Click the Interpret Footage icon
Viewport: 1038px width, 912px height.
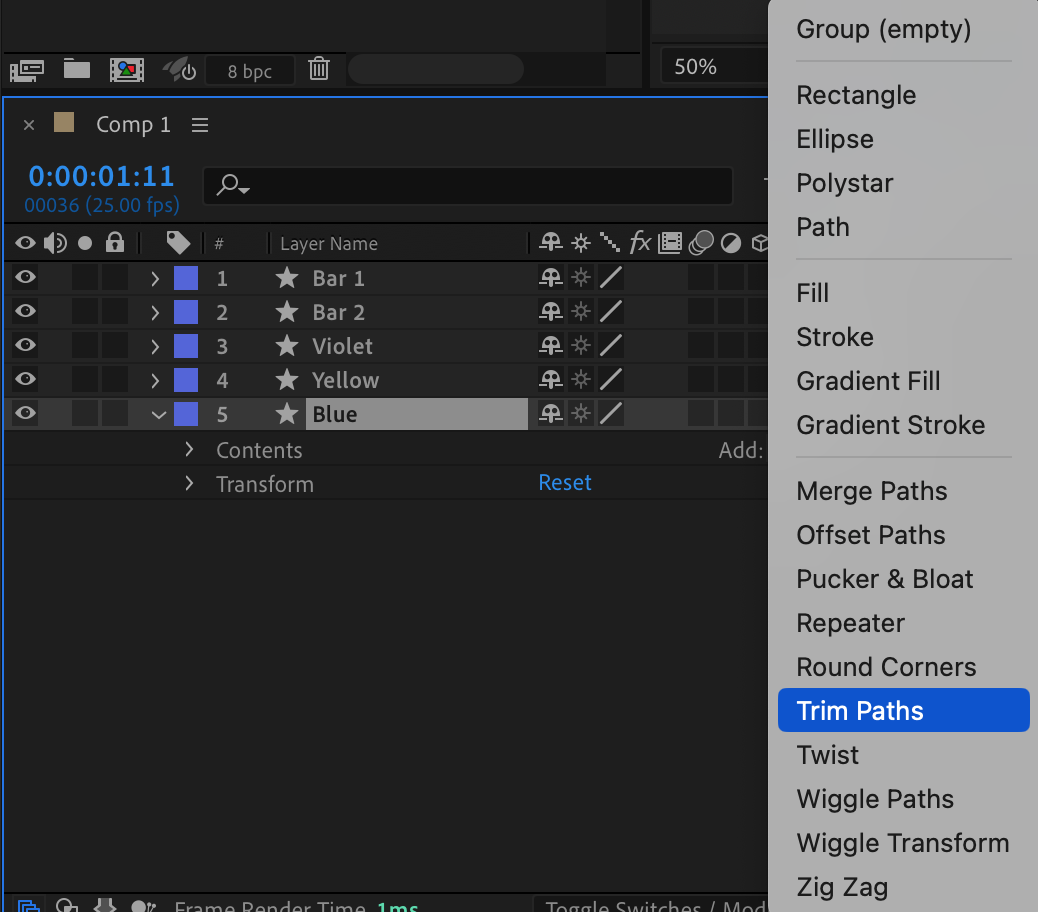click(x=26, y=69)
